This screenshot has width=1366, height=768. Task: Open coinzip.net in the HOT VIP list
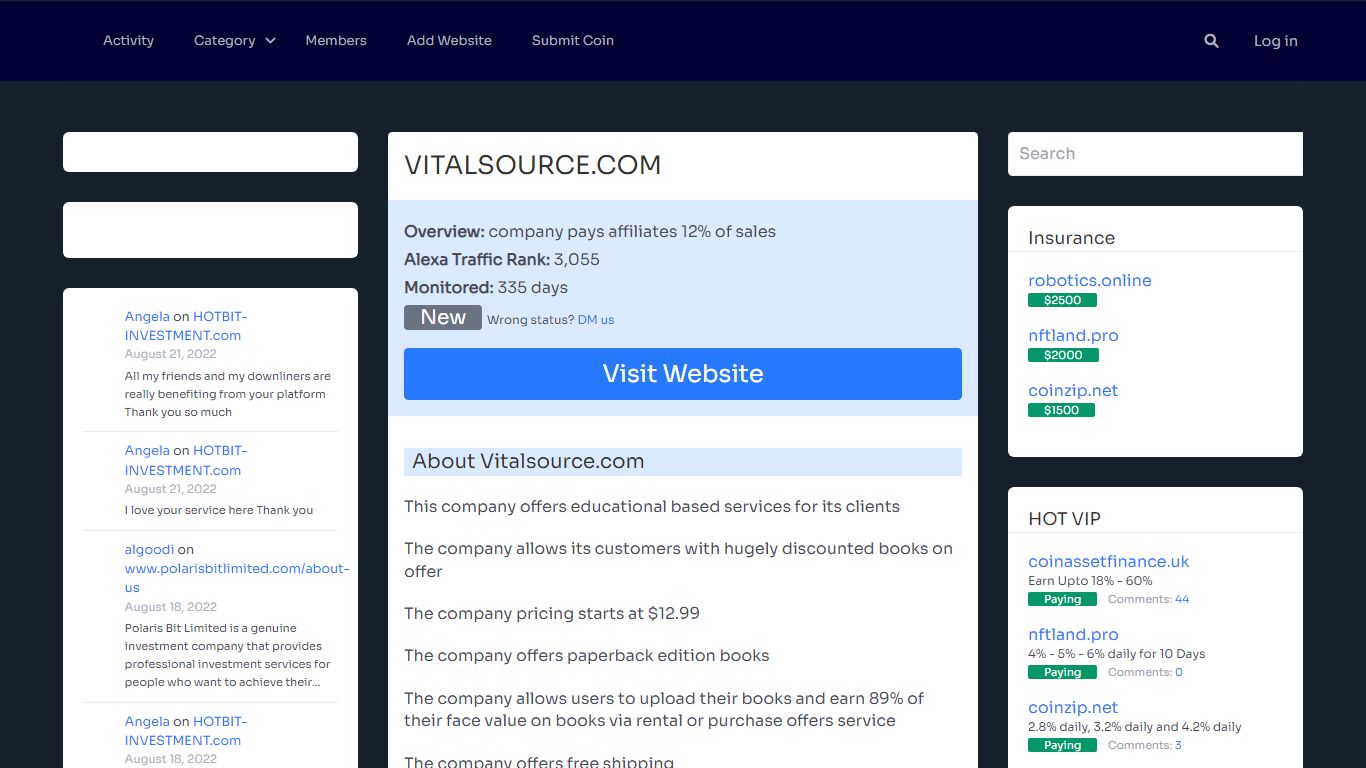point(1073,708)
